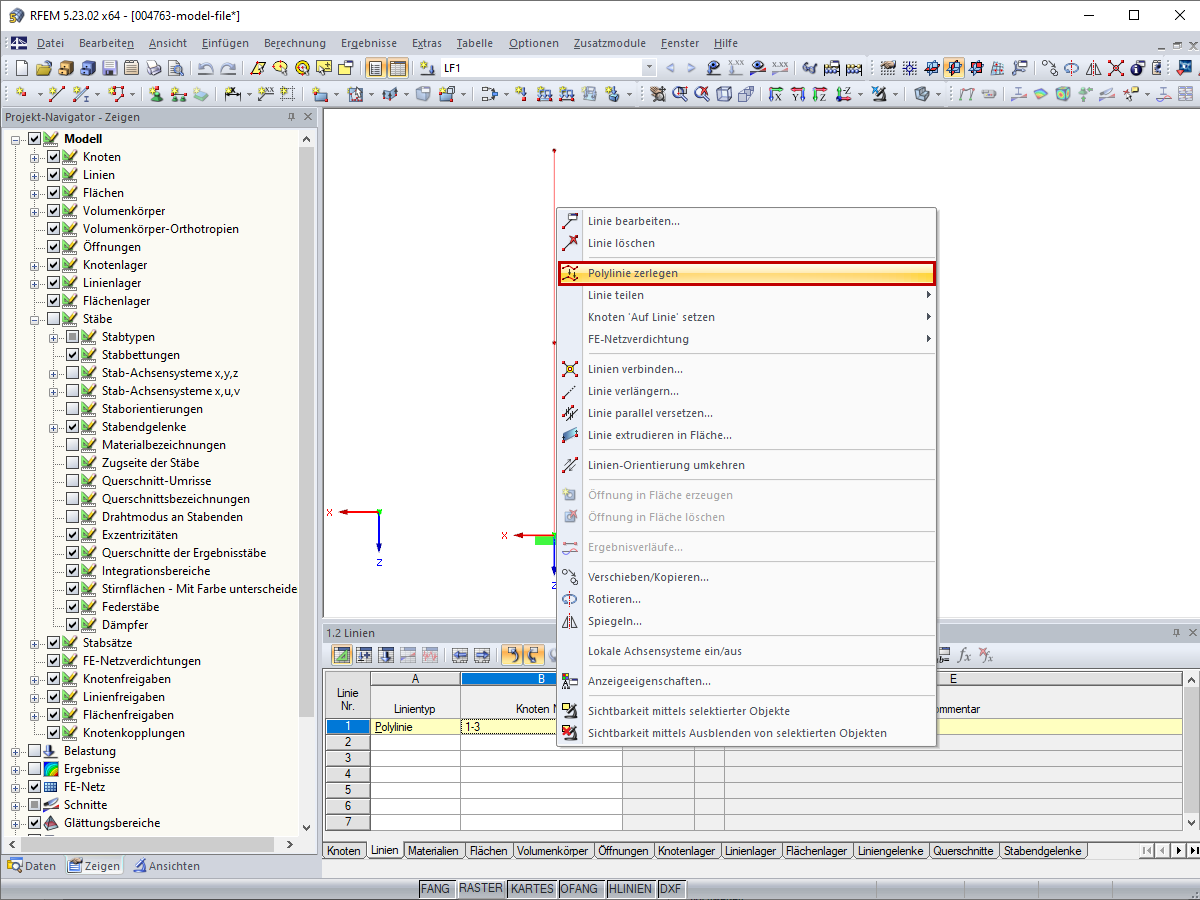The height and width of the screenshot is (900, 1200).
Task: Toggle the Project Navigator toolbar icon
Action: click(x=376, y=68)
